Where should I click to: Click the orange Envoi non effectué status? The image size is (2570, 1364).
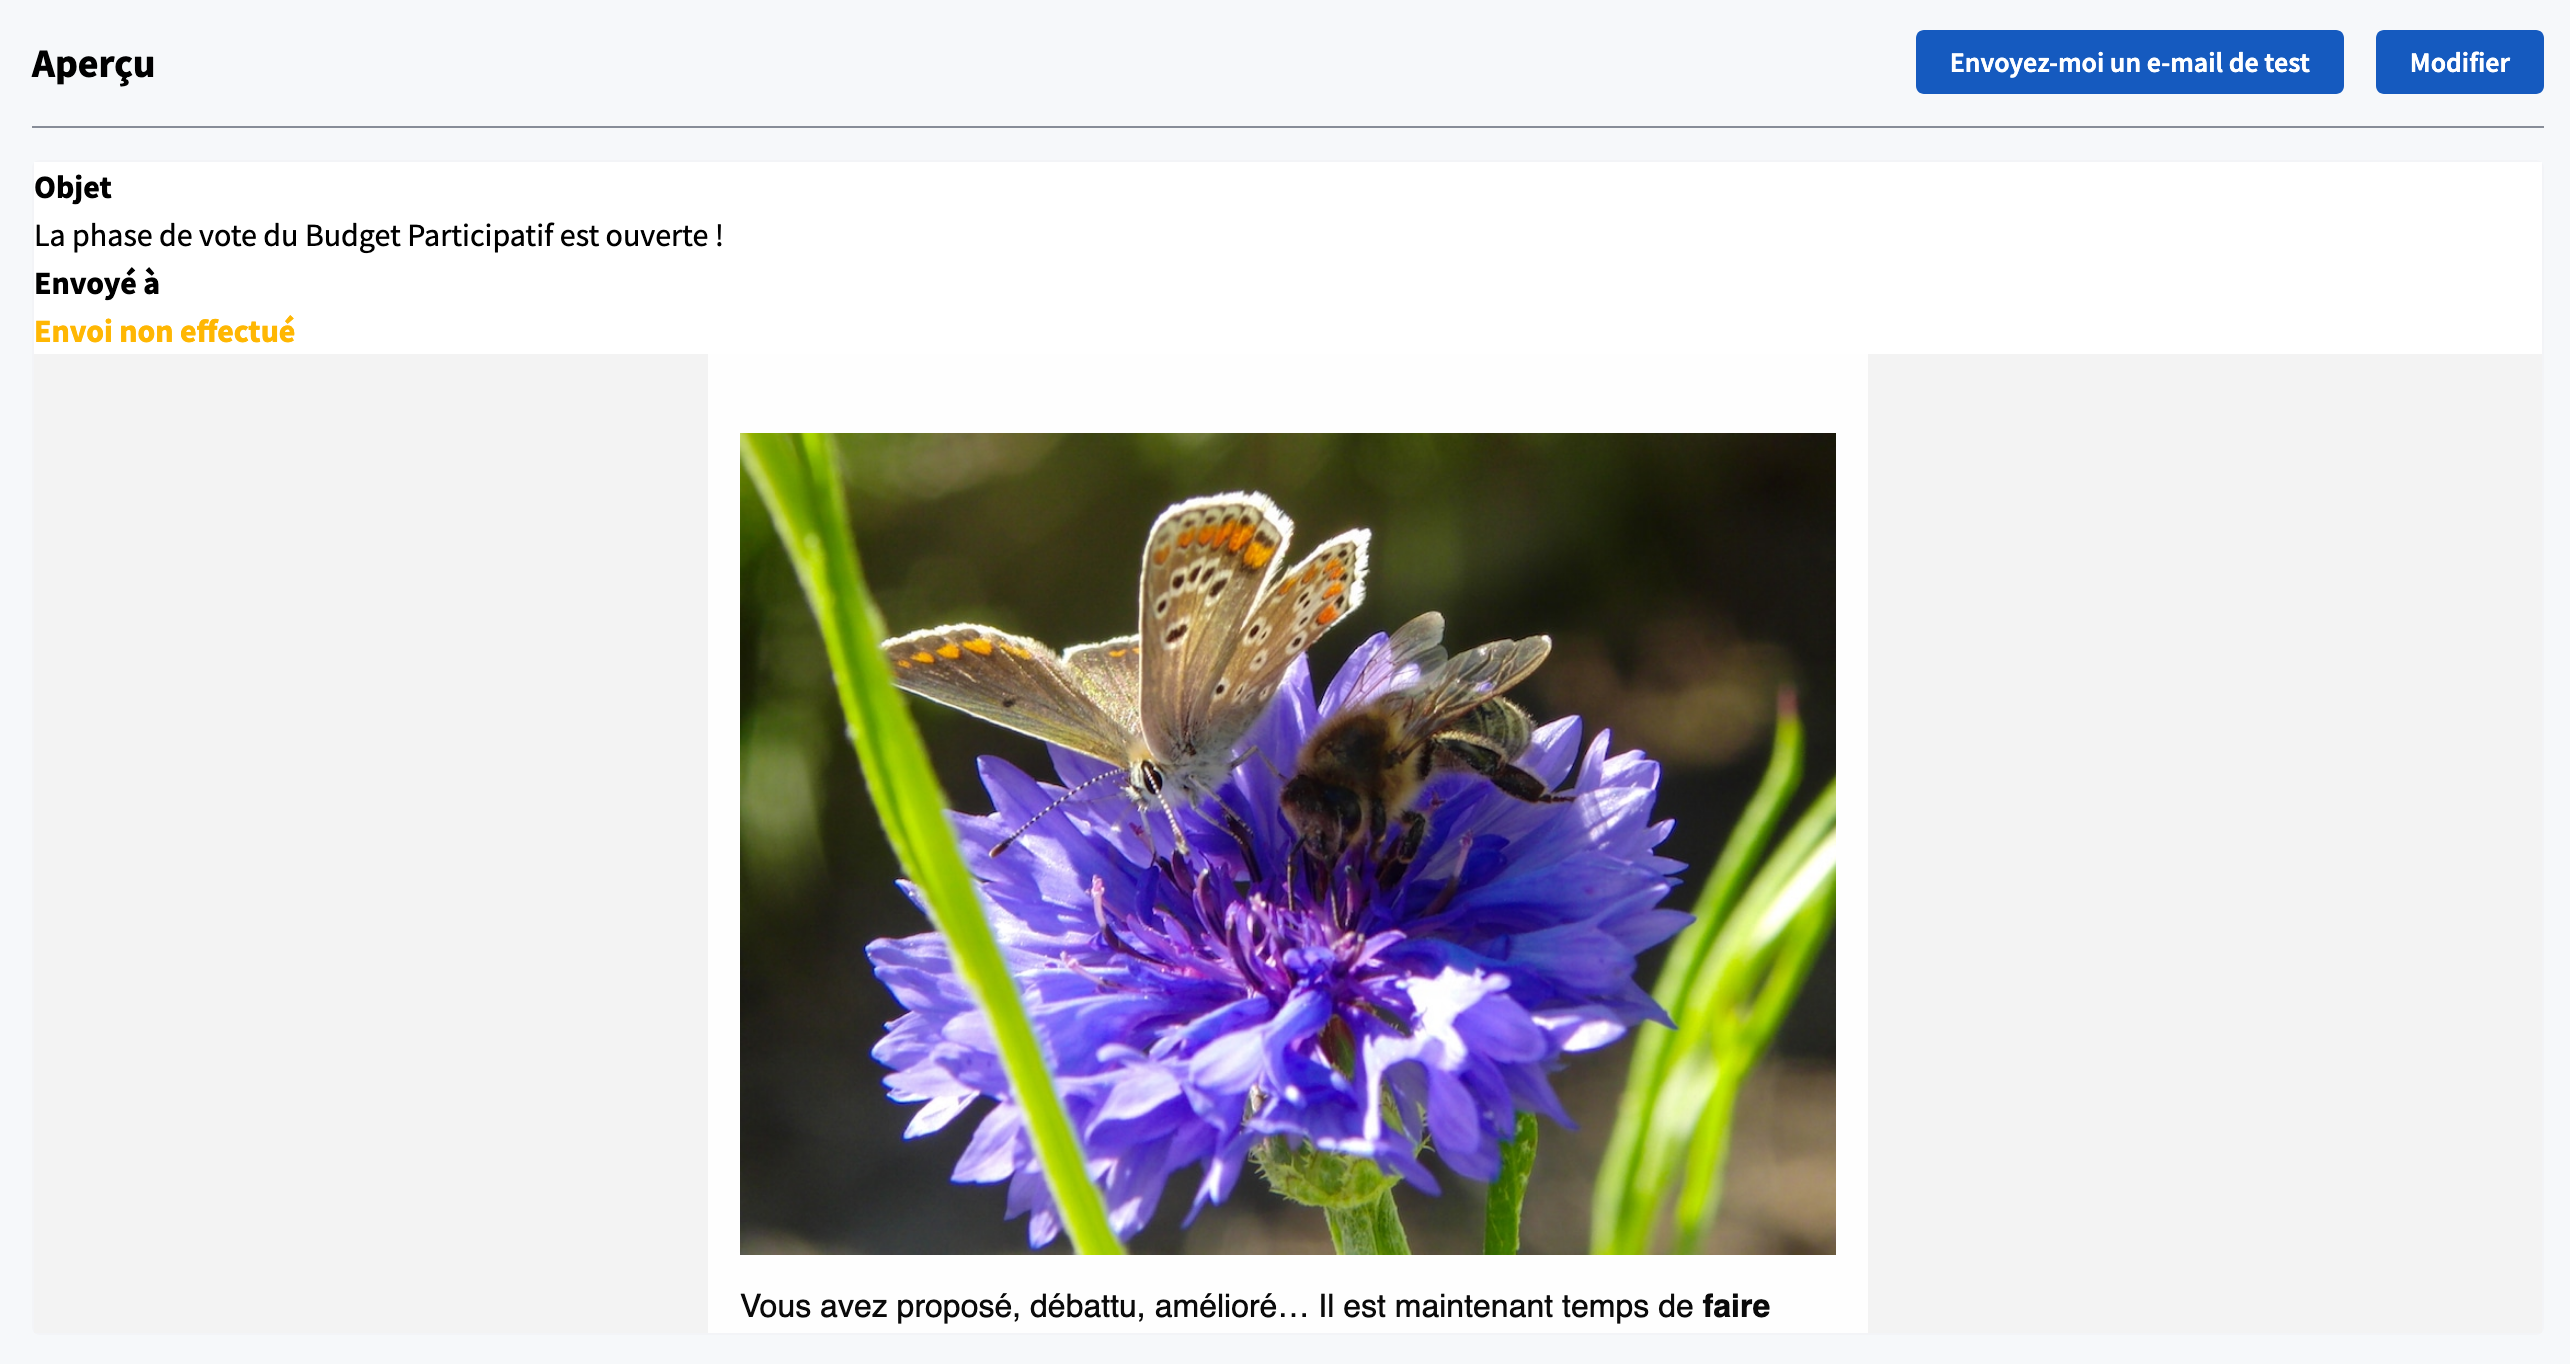tap(164, 332)
